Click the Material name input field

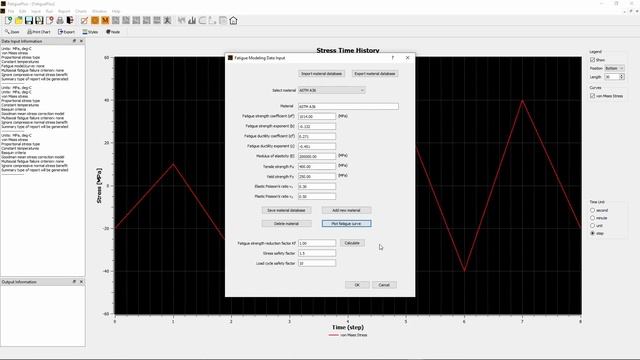(348, 107)
